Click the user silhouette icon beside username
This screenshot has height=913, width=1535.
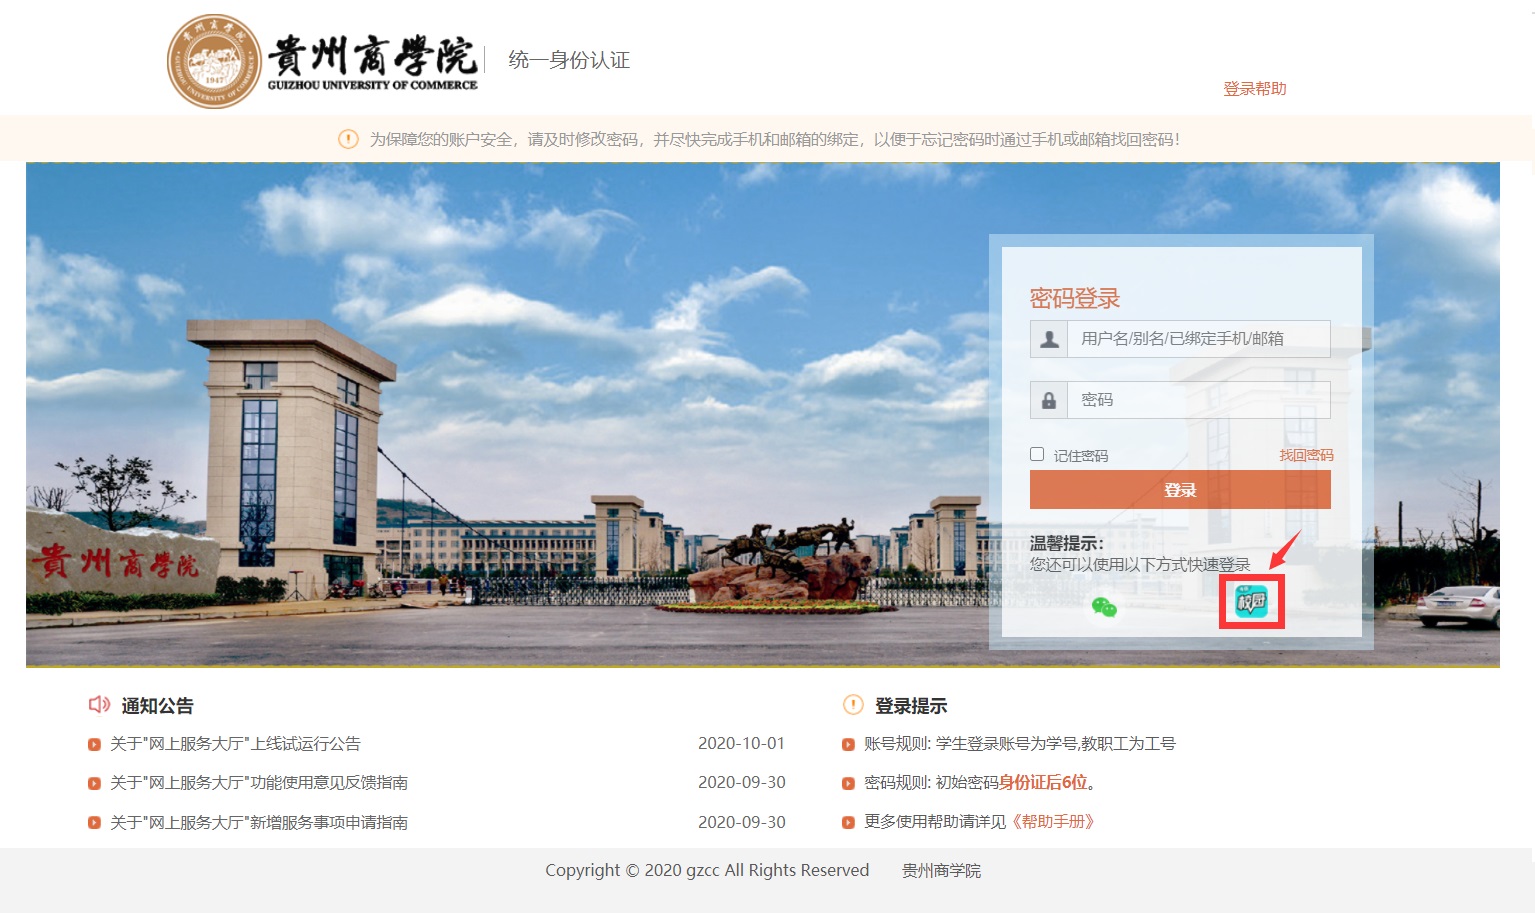(x=1049, y=339)
